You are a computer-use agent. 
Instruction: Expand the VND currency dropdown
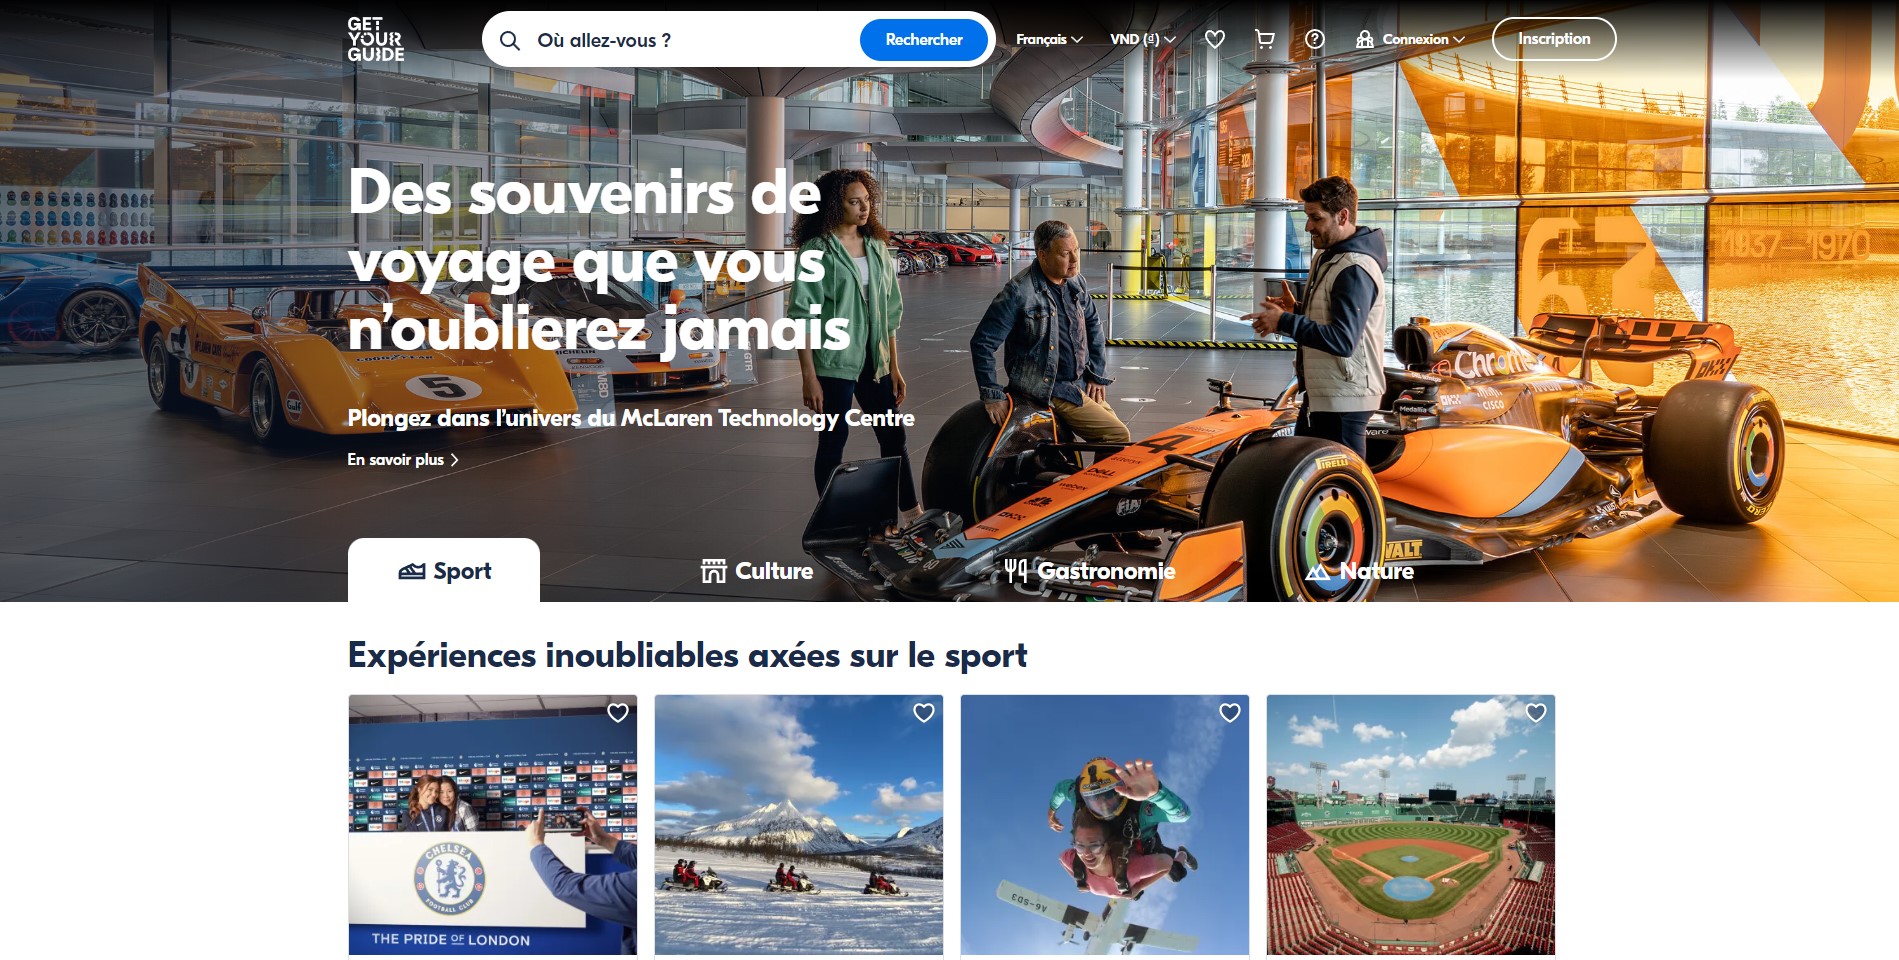point(1143,39)
